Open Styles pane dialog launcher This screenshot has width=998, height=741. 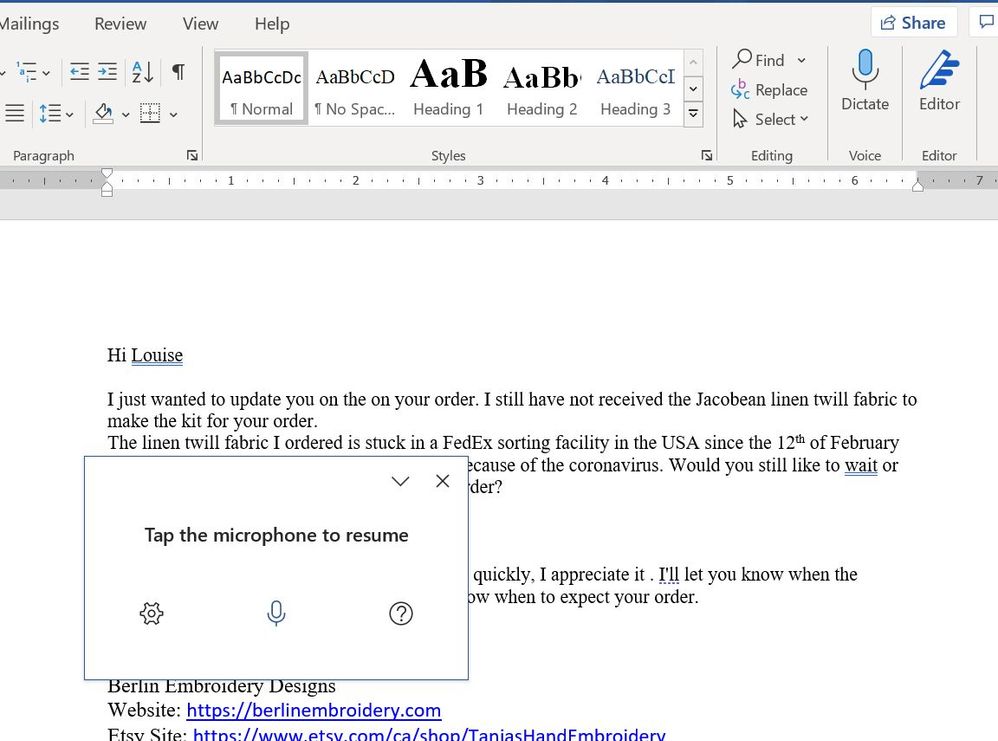click(706, 155)
